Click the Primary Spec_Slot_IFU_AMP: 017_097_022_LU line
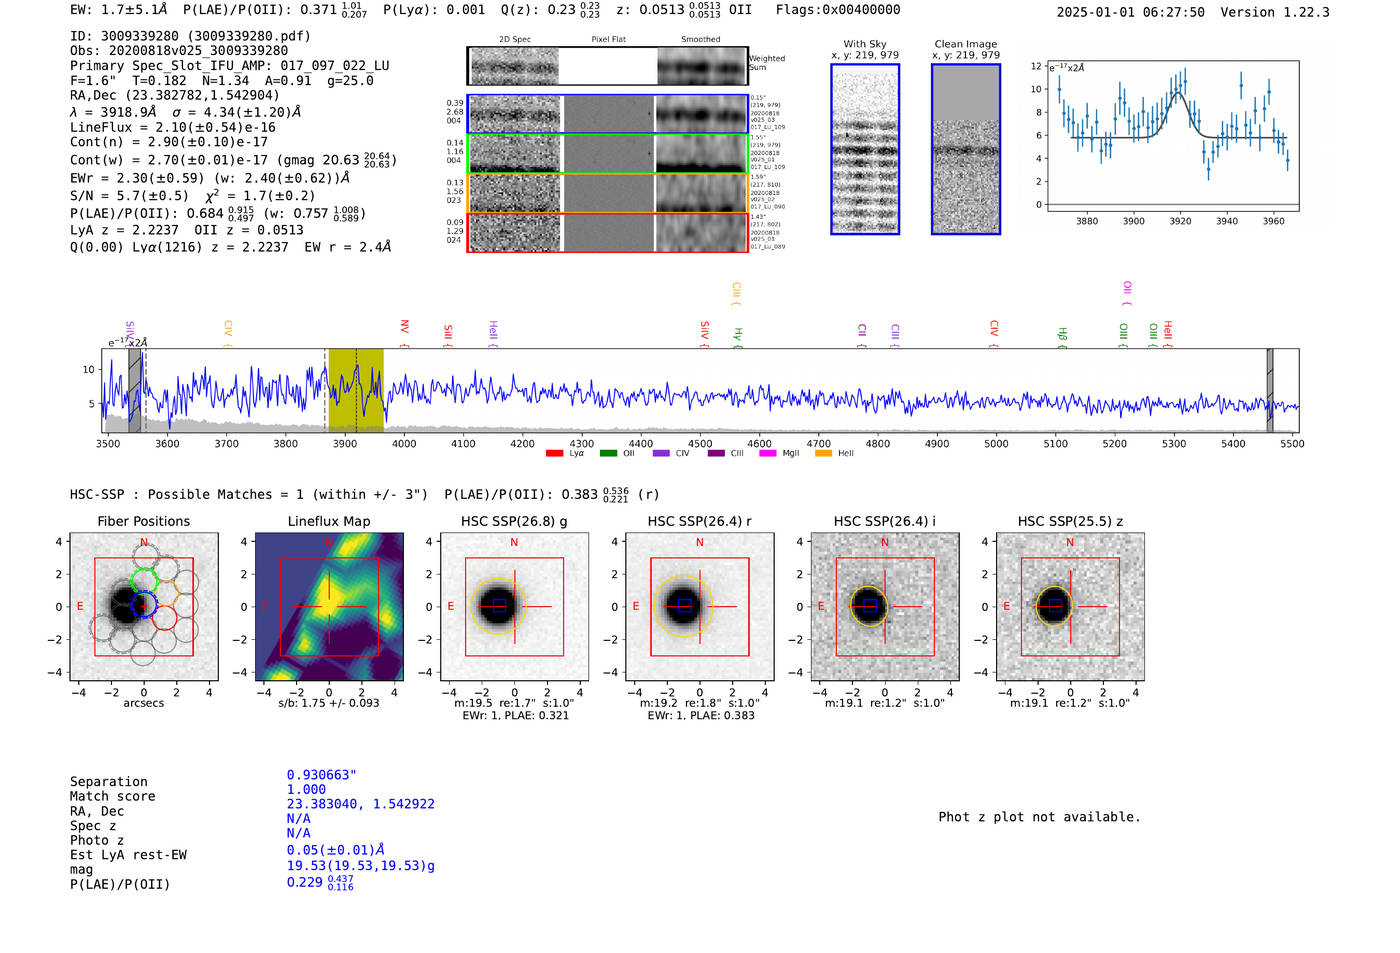The height and width of the screenshot is (953, 1400). 230,66
